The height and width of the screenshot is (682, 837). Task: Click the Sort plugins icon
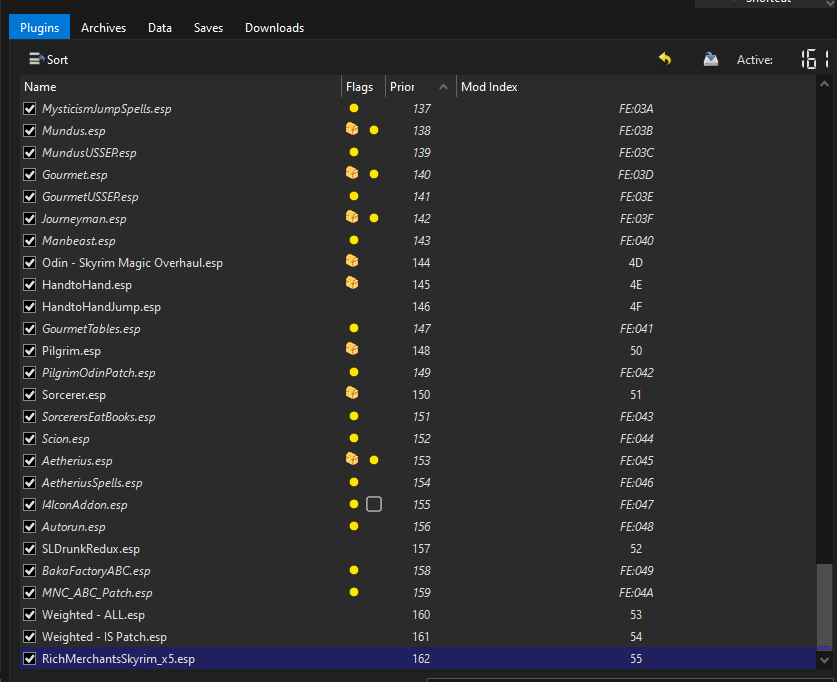[36, 59]
